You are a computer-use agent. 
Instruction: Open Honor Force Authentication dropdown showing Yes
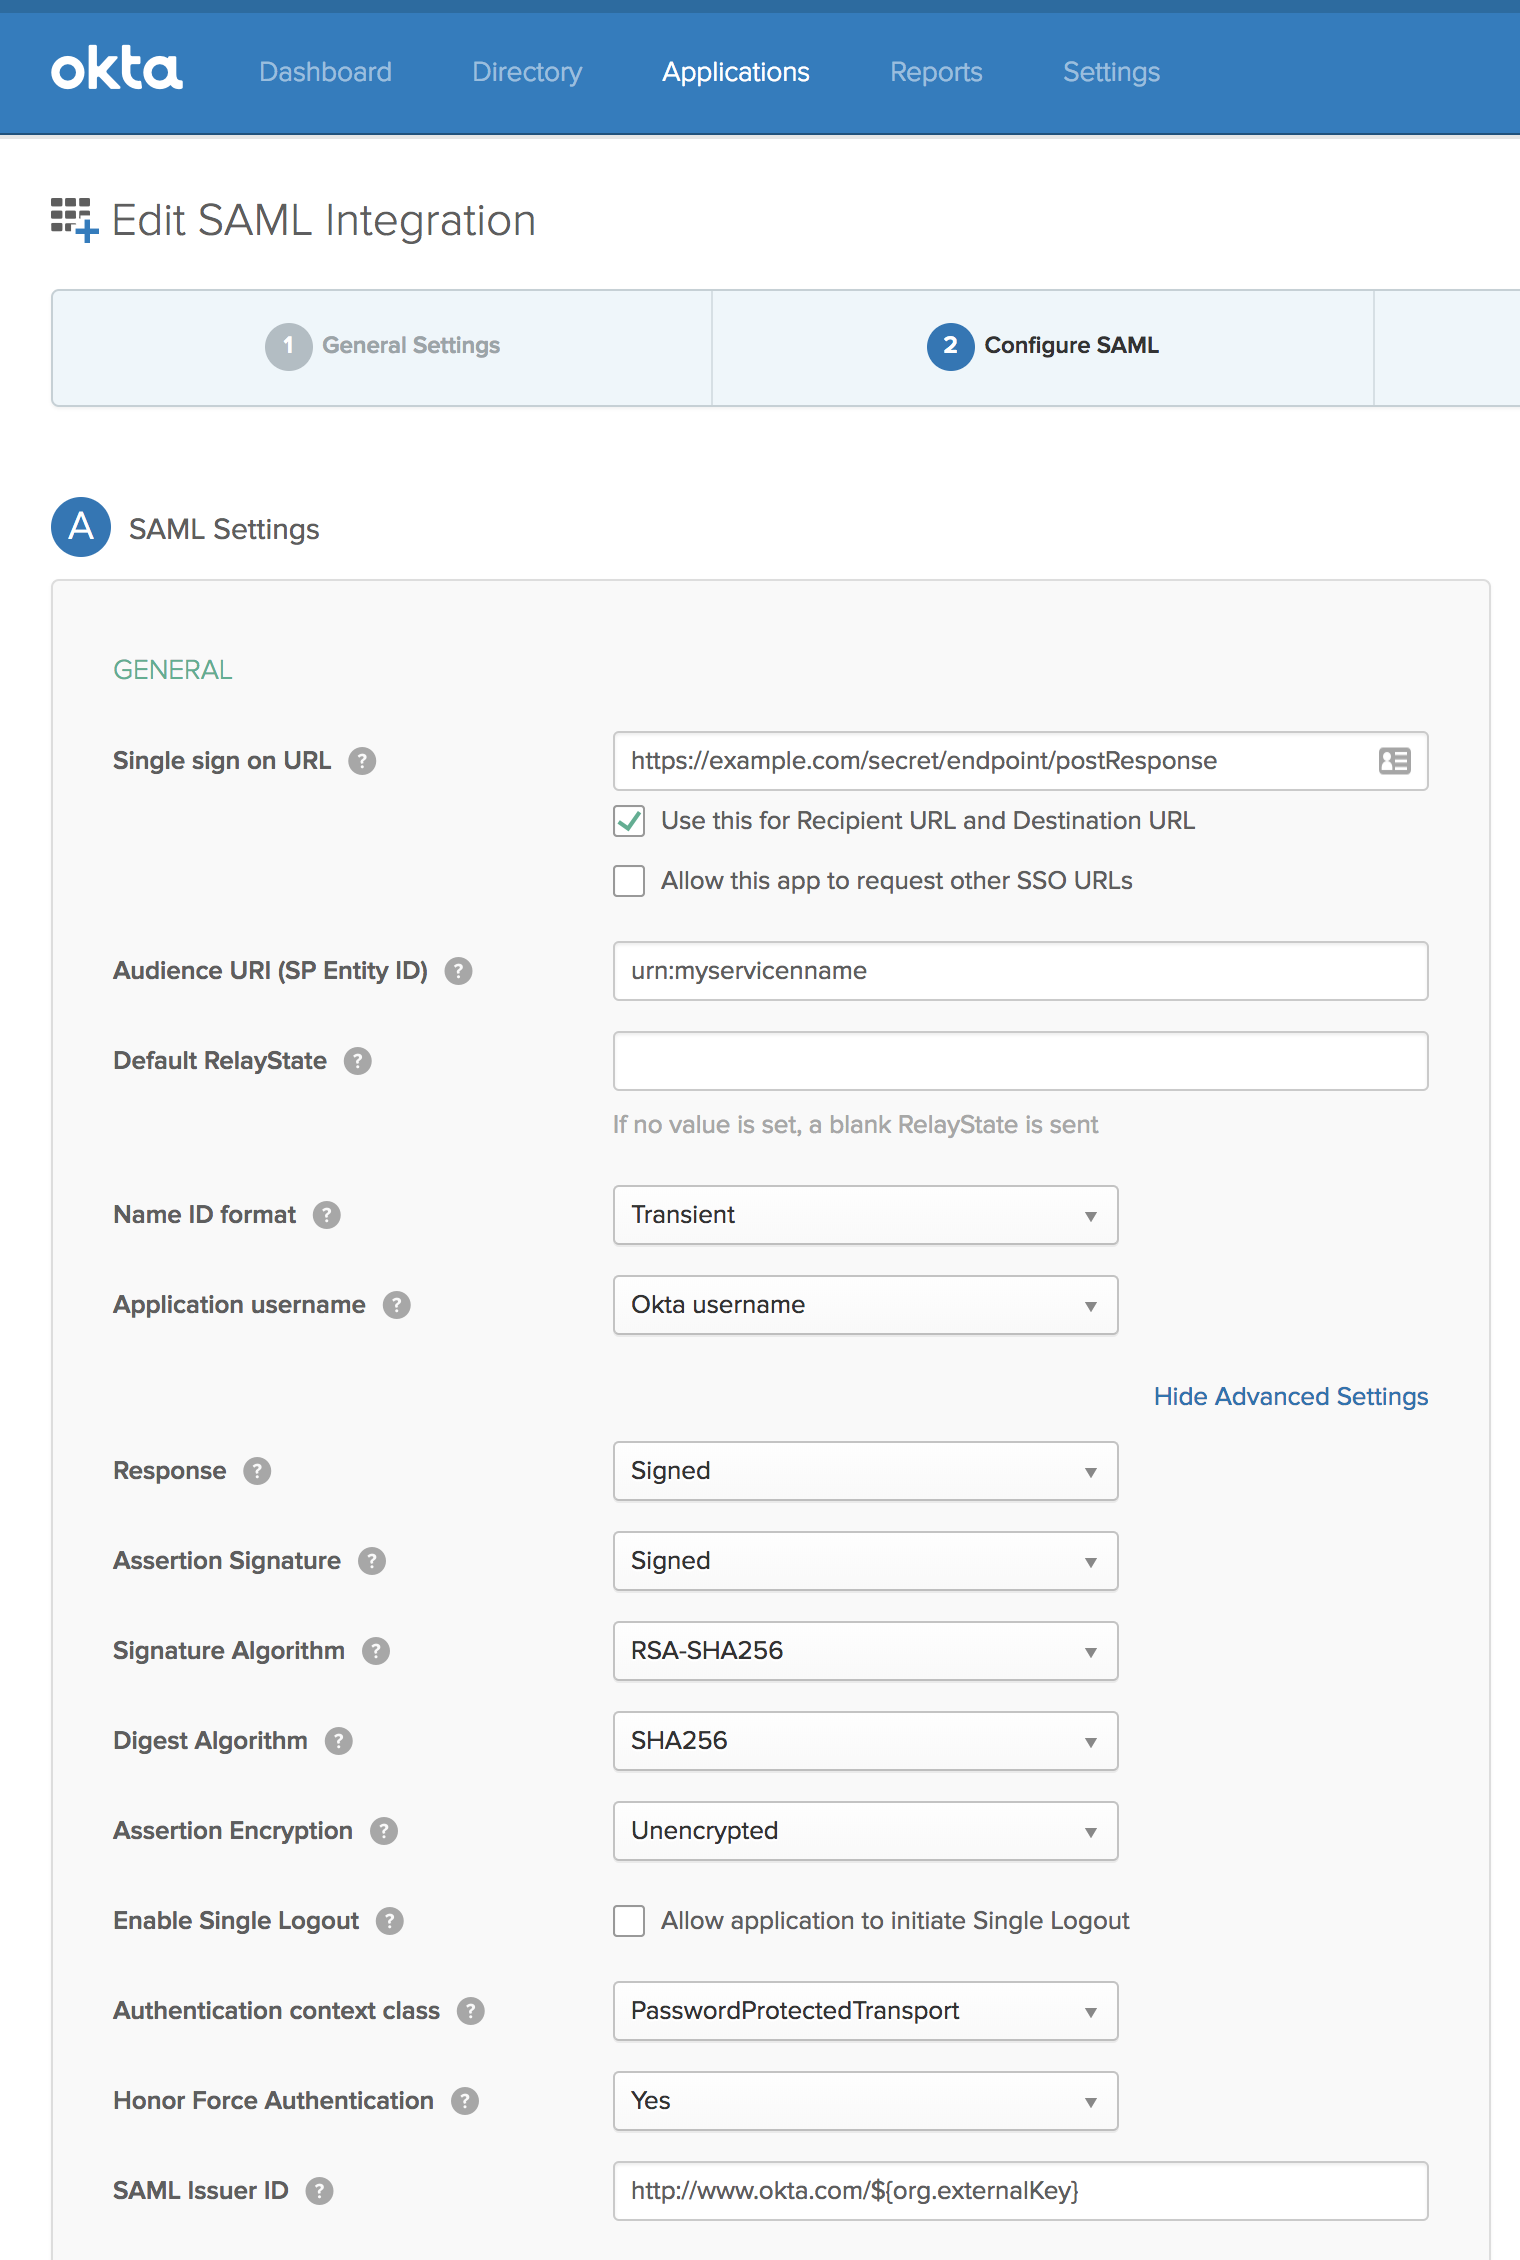click(865, 2101)
